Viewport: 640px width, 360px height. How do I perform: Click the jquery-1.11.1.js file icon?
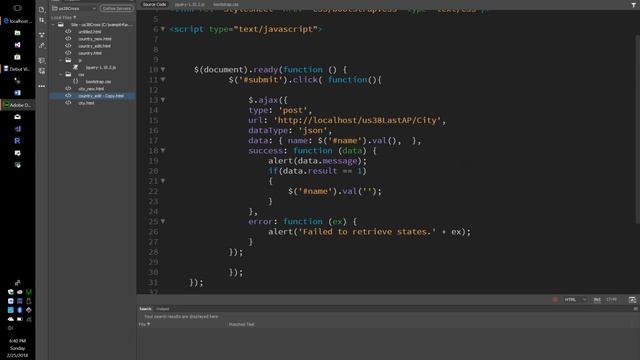point(76,67)
